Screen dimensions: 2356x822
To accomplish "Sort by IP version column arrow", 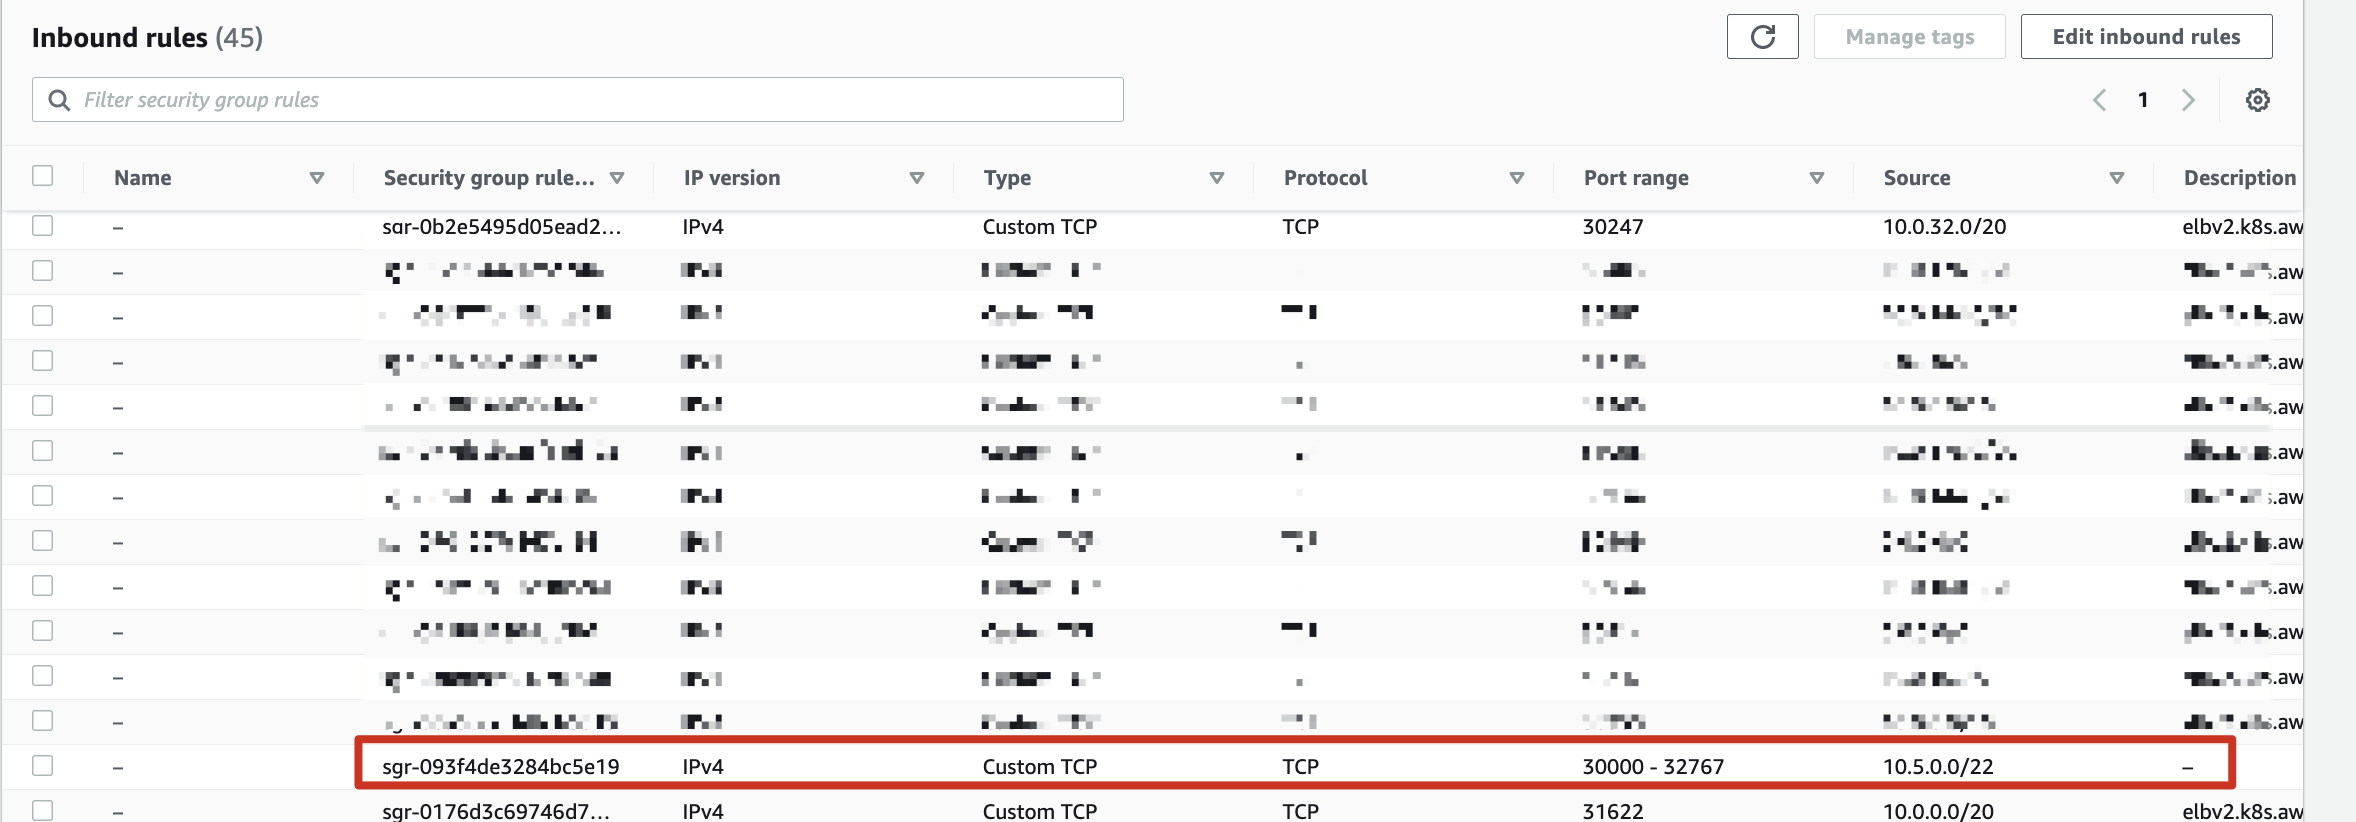I will (916, 178).
